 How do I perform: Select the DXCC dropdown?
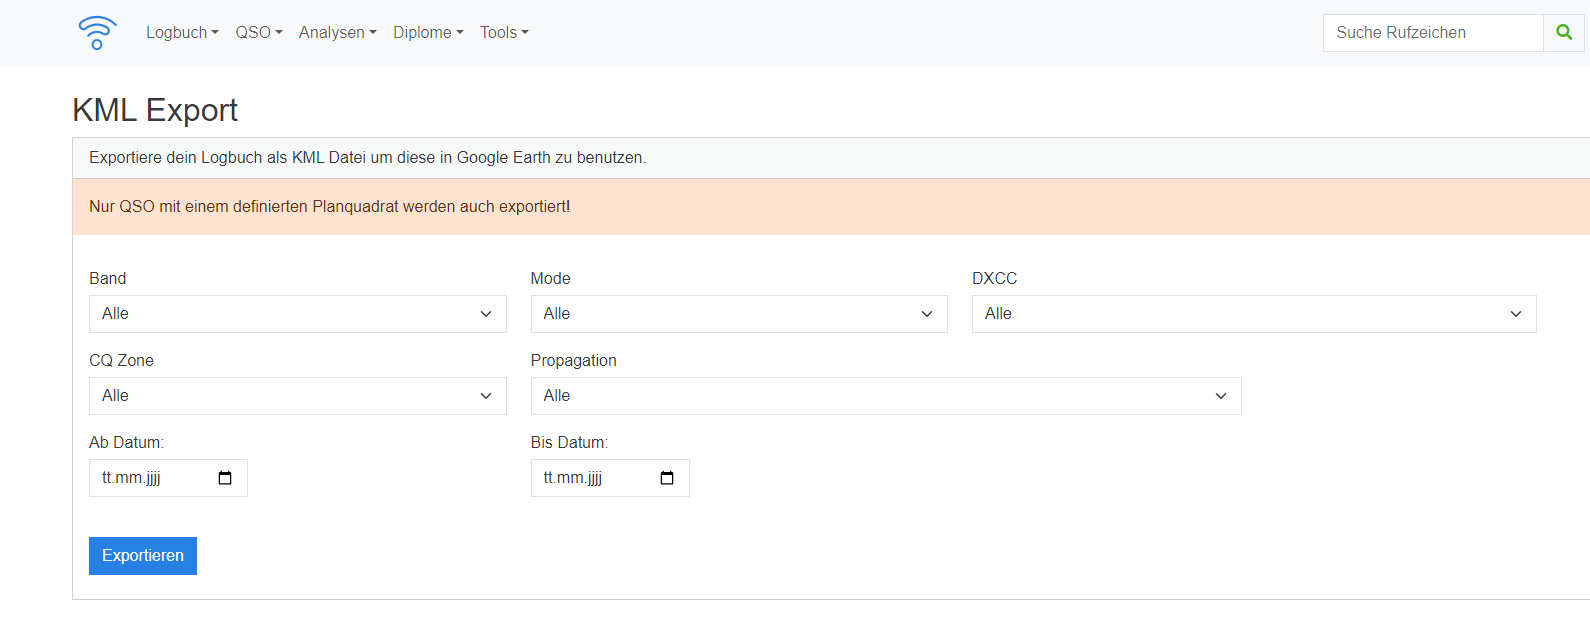(1253, 314)
